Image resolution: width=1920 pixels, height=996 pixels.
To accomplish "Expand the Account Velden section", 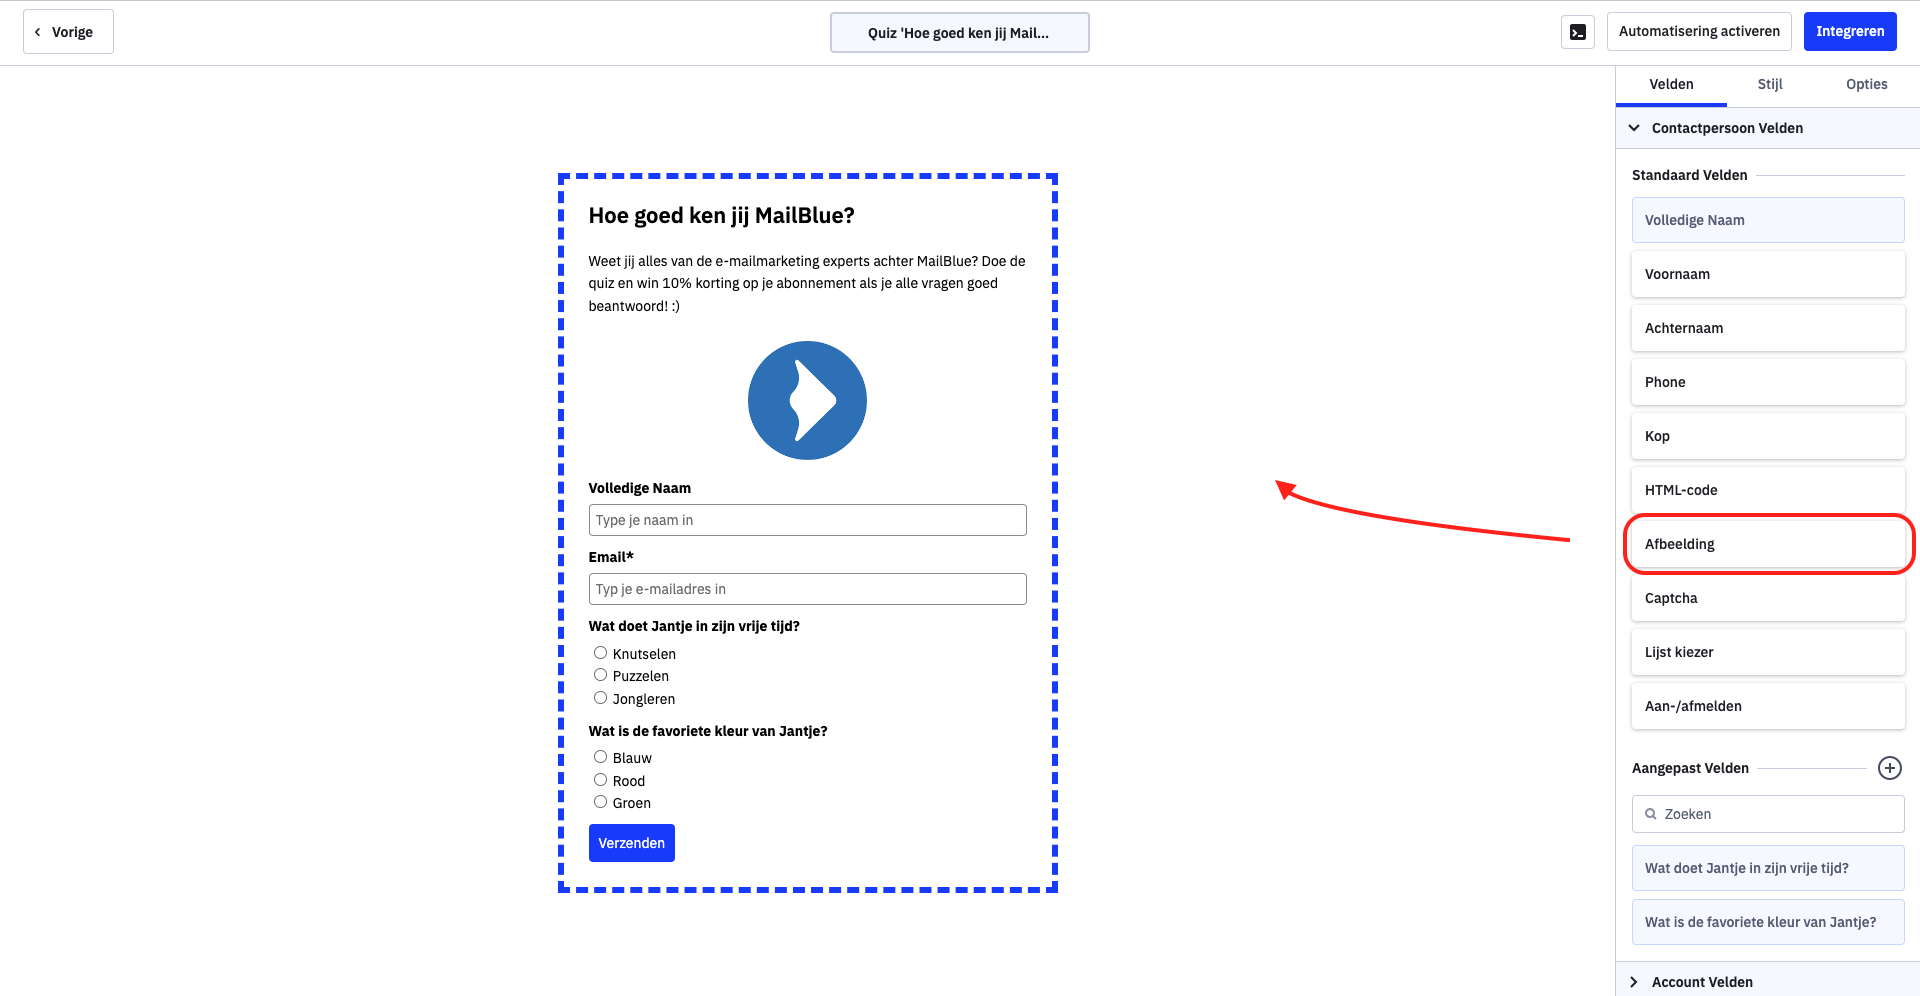I will (1767, 981).
